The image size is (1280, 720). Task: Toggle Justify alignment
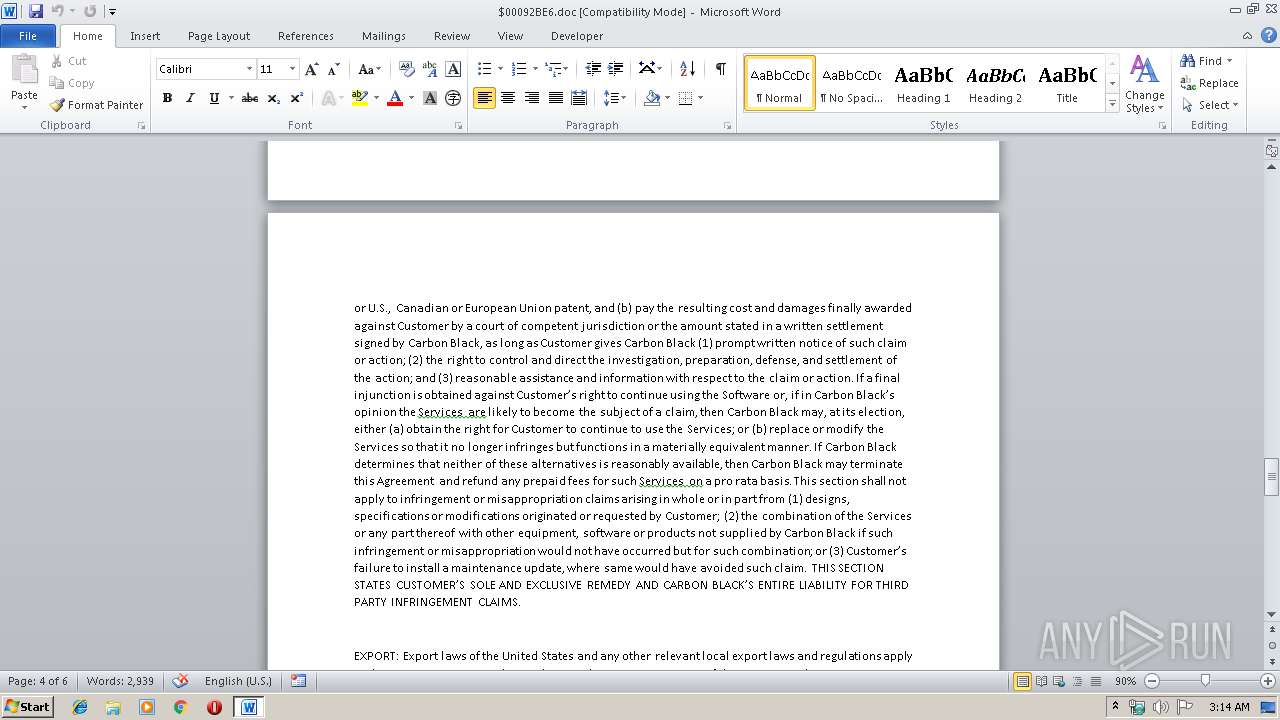click(556, 98)
